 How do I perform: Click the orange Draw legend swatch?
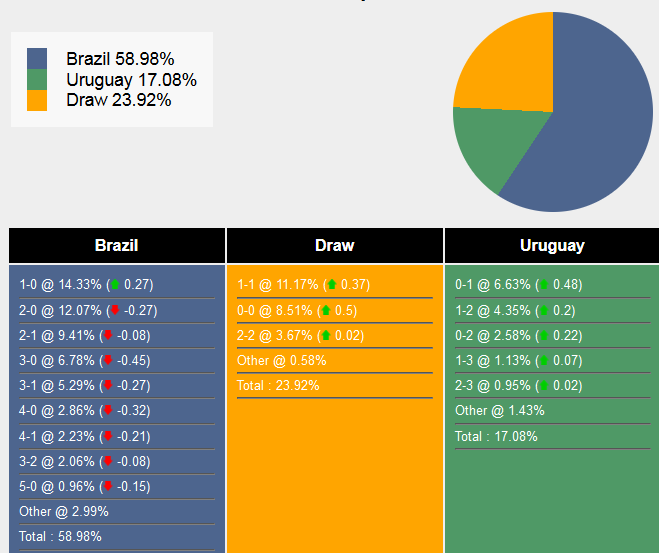(x=37, y=100)
